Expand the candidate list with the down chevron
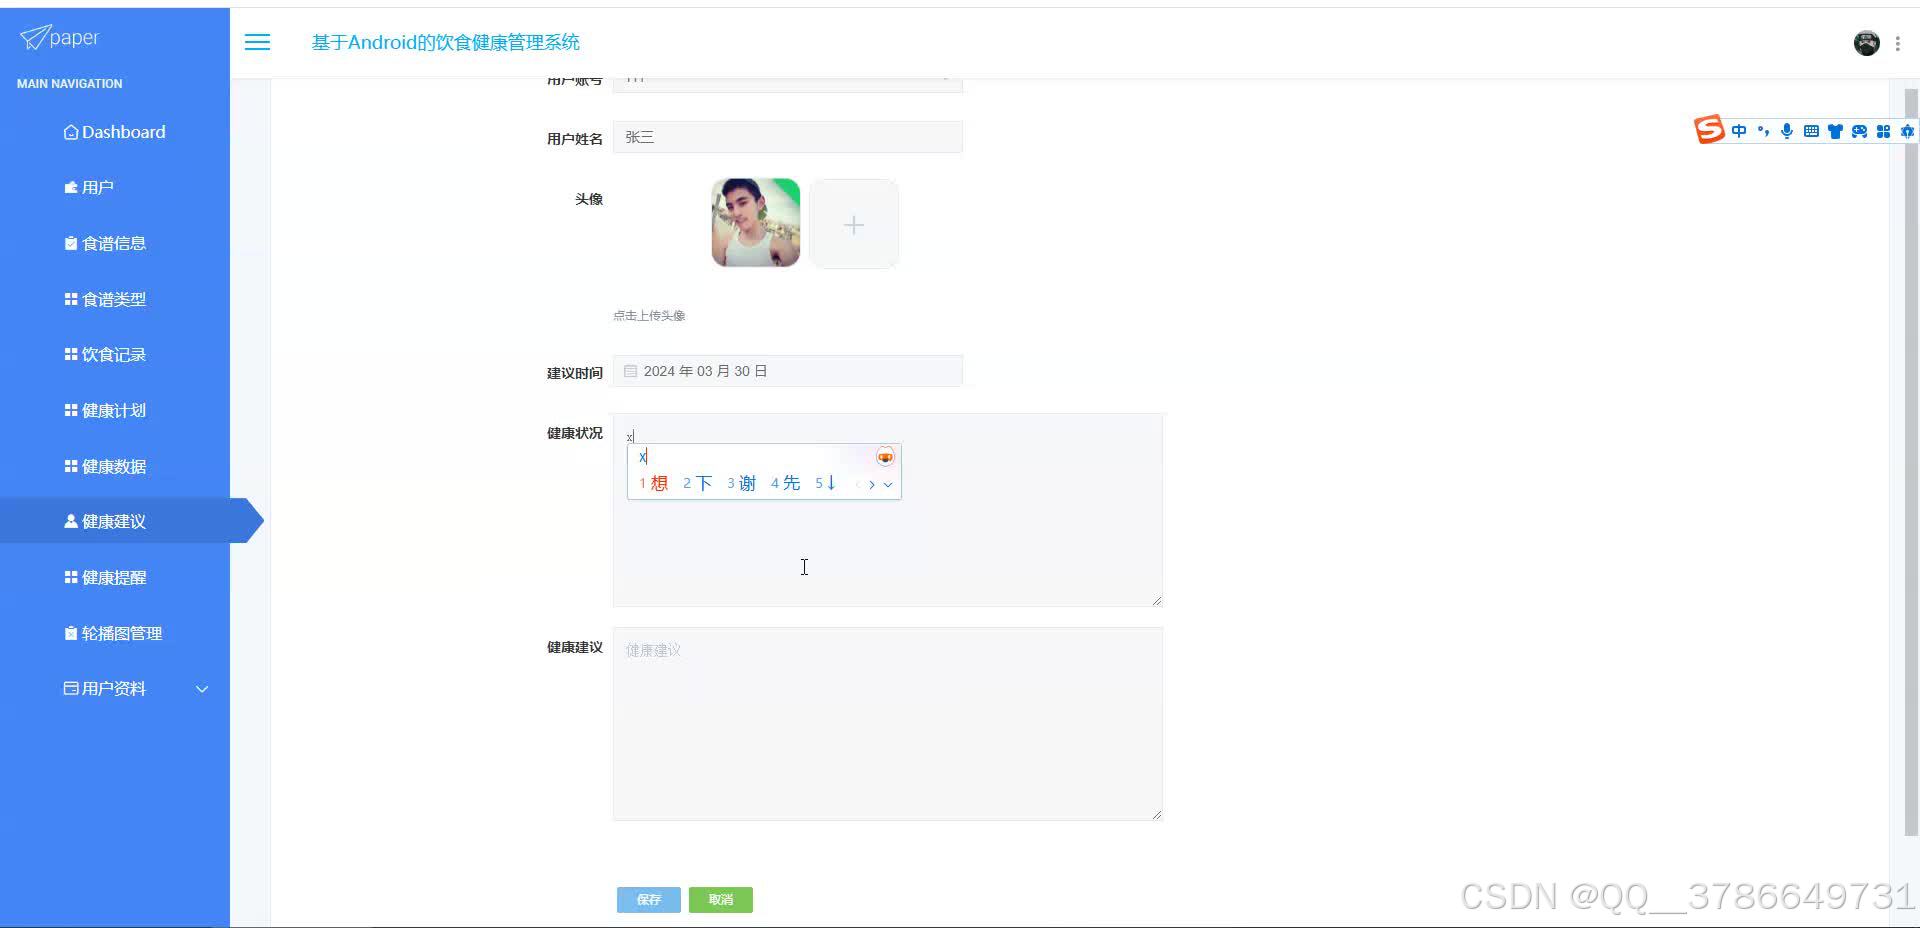1920x928 pixels. (889, 485)
